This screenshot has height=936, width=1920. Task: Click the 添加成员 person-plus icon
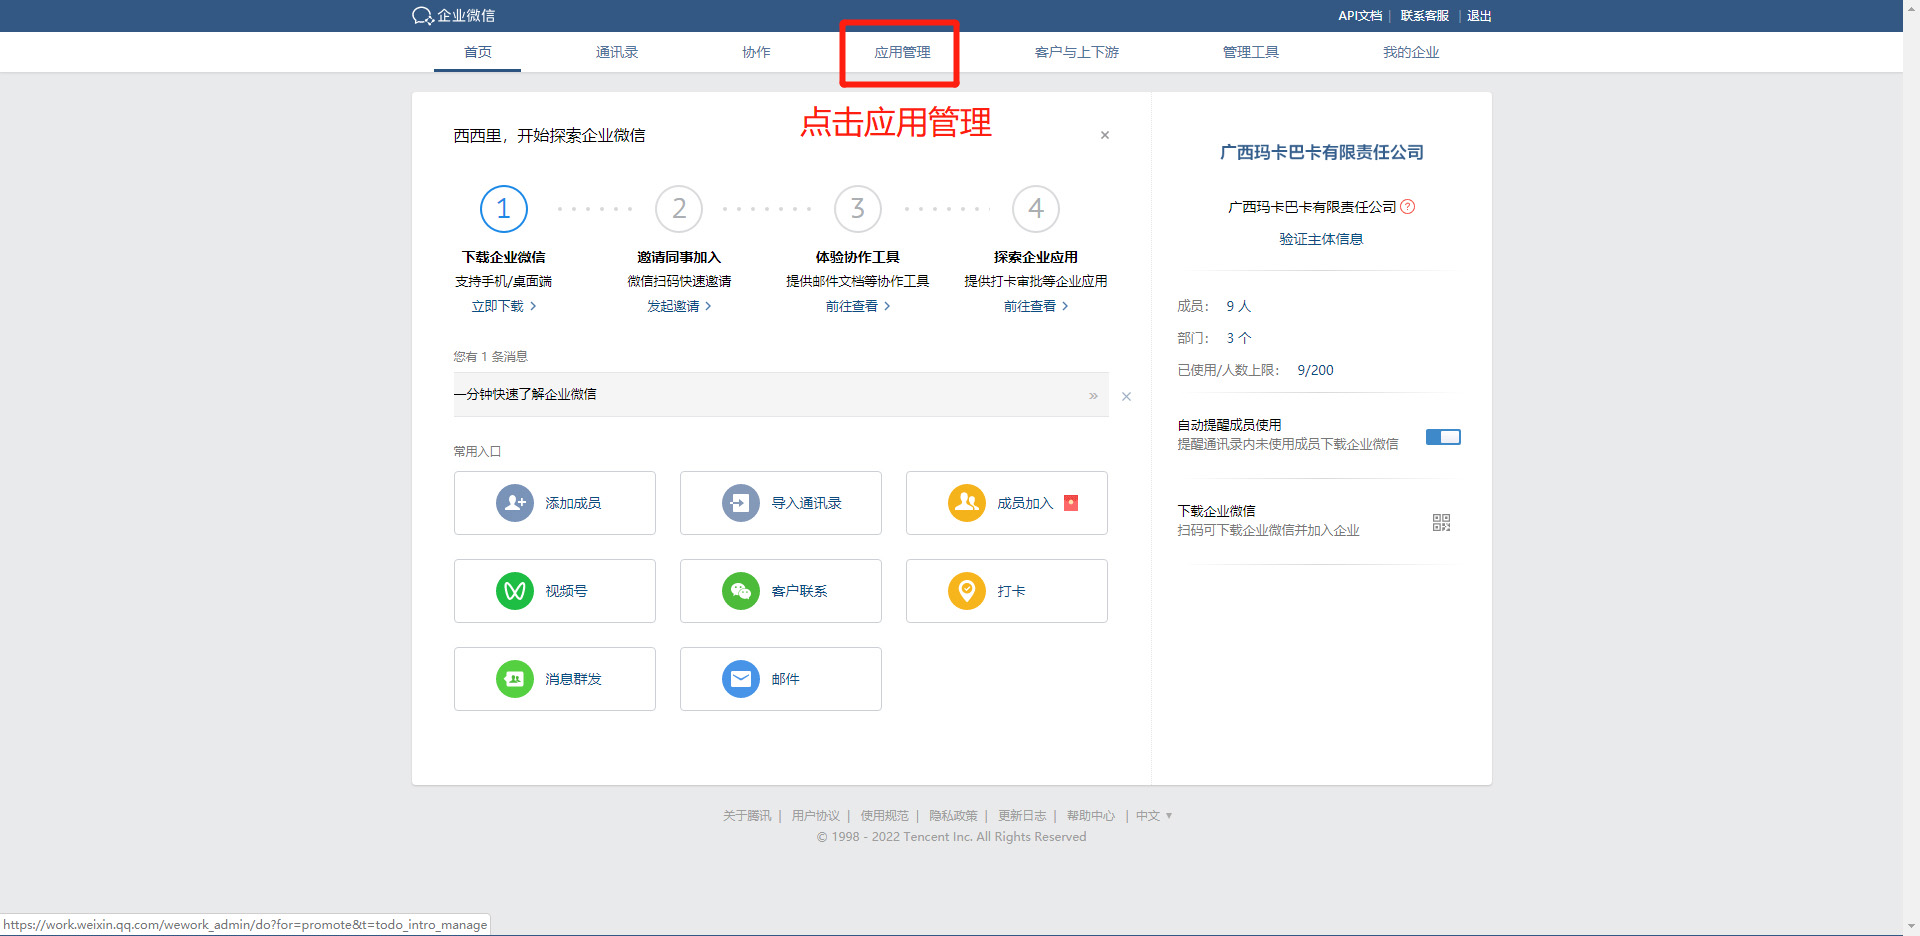pyautogui.click(x=515, y=503)
